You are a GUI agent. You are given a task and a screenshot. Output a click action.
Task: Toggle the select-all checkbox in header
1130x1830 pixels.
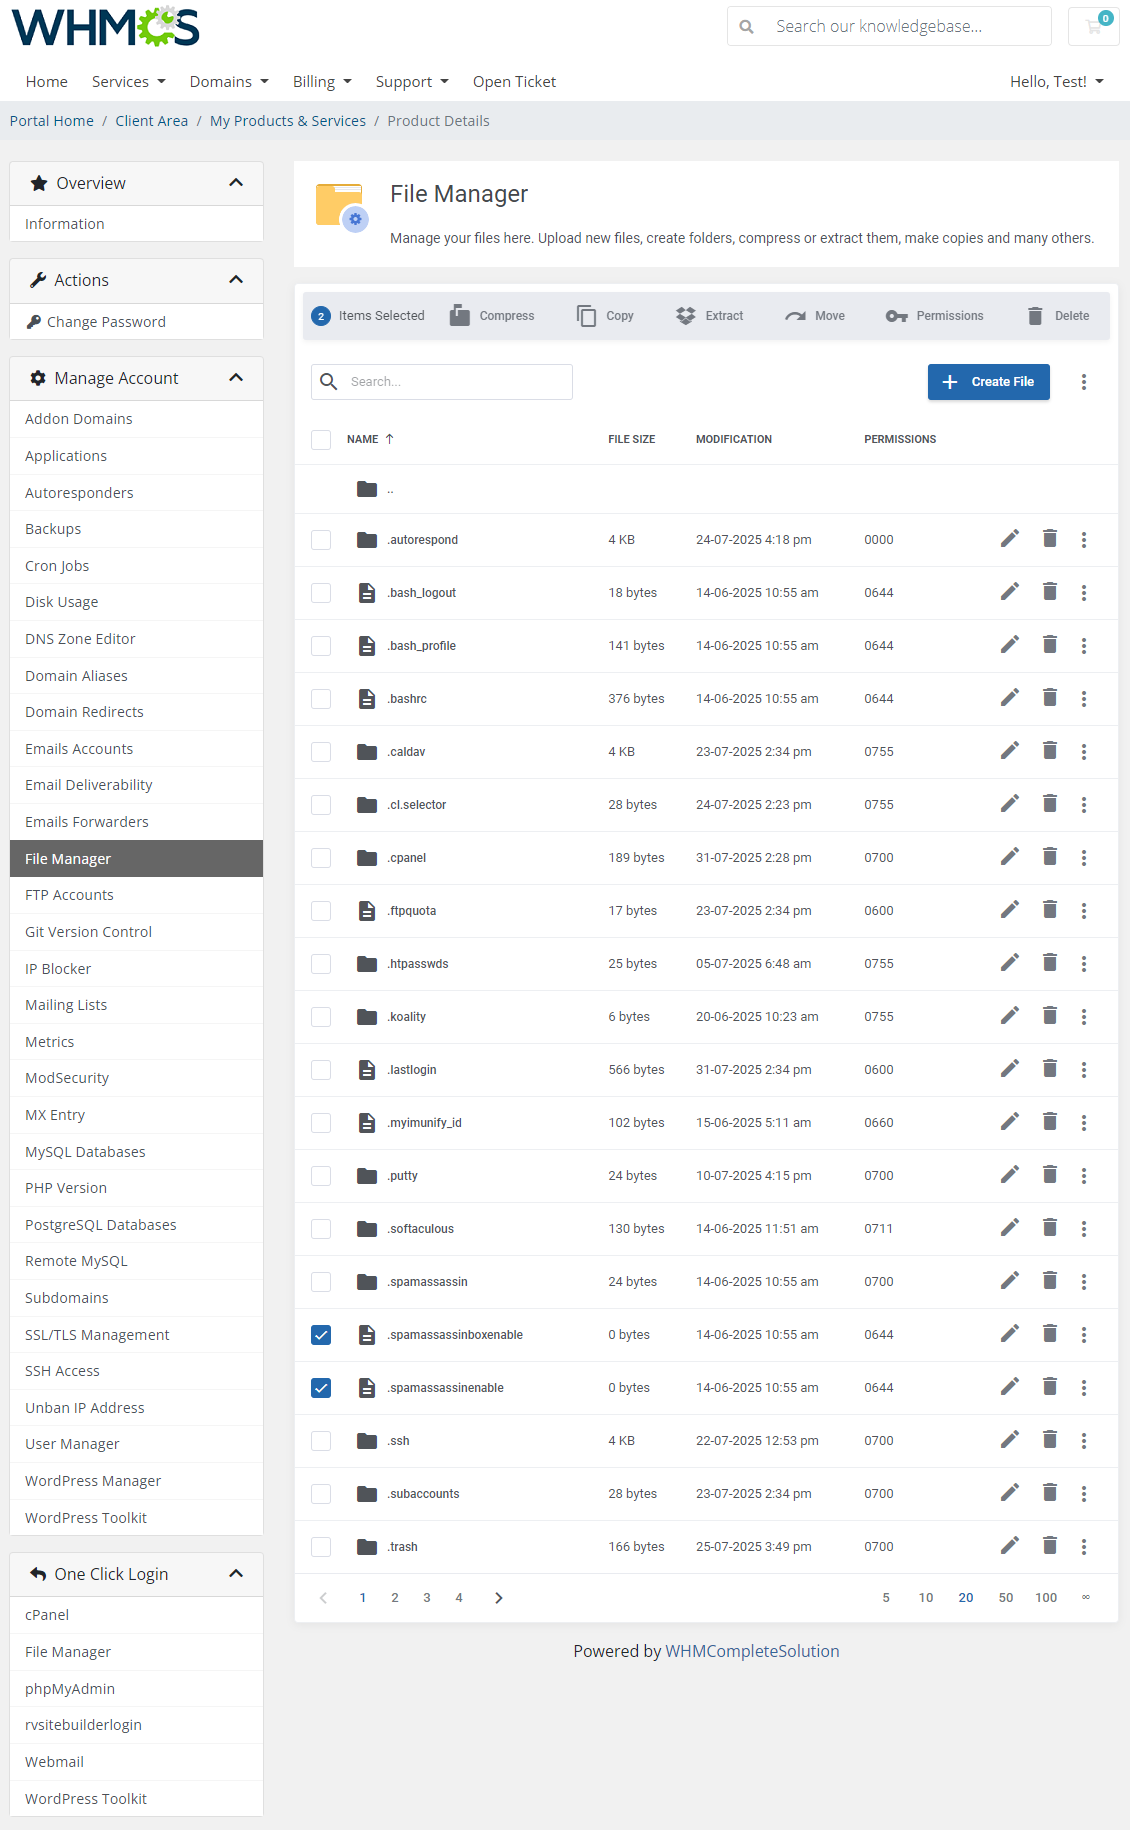tap(321, 439)
